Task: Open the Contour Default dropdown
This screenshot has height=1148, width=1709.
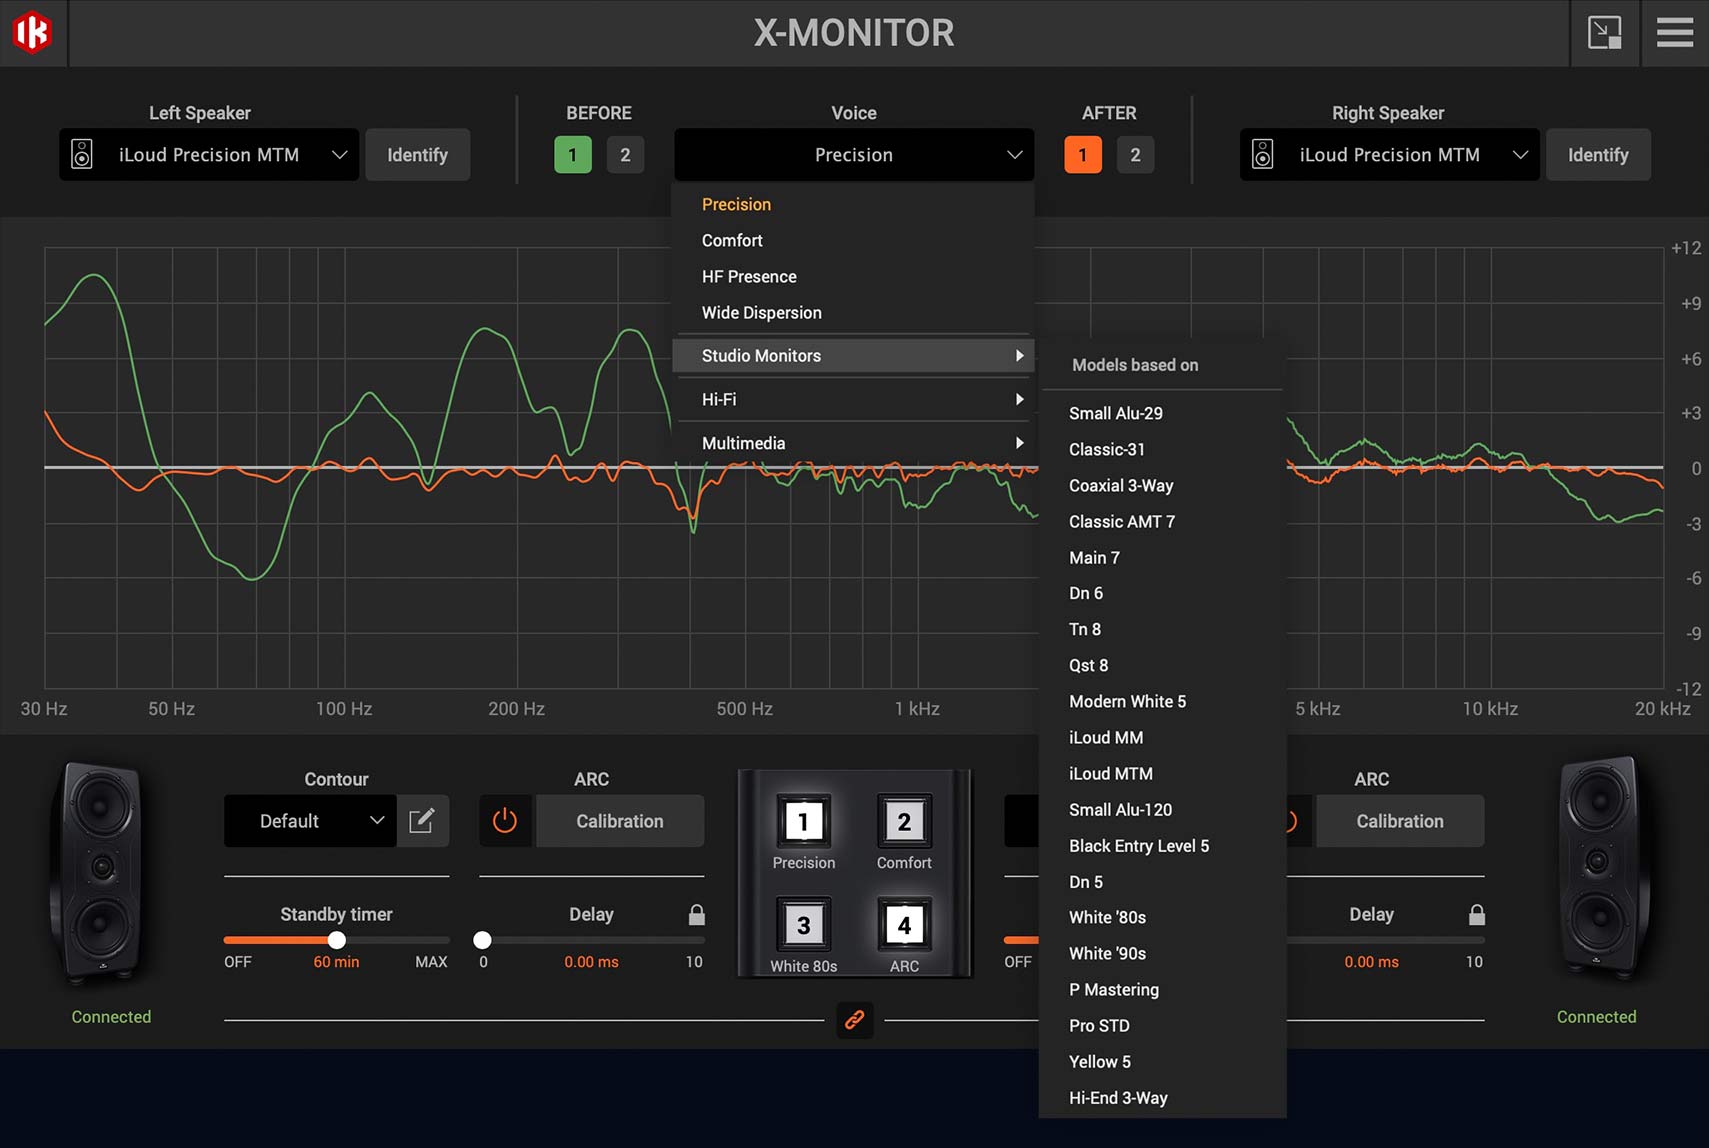Action: point(309,821)
